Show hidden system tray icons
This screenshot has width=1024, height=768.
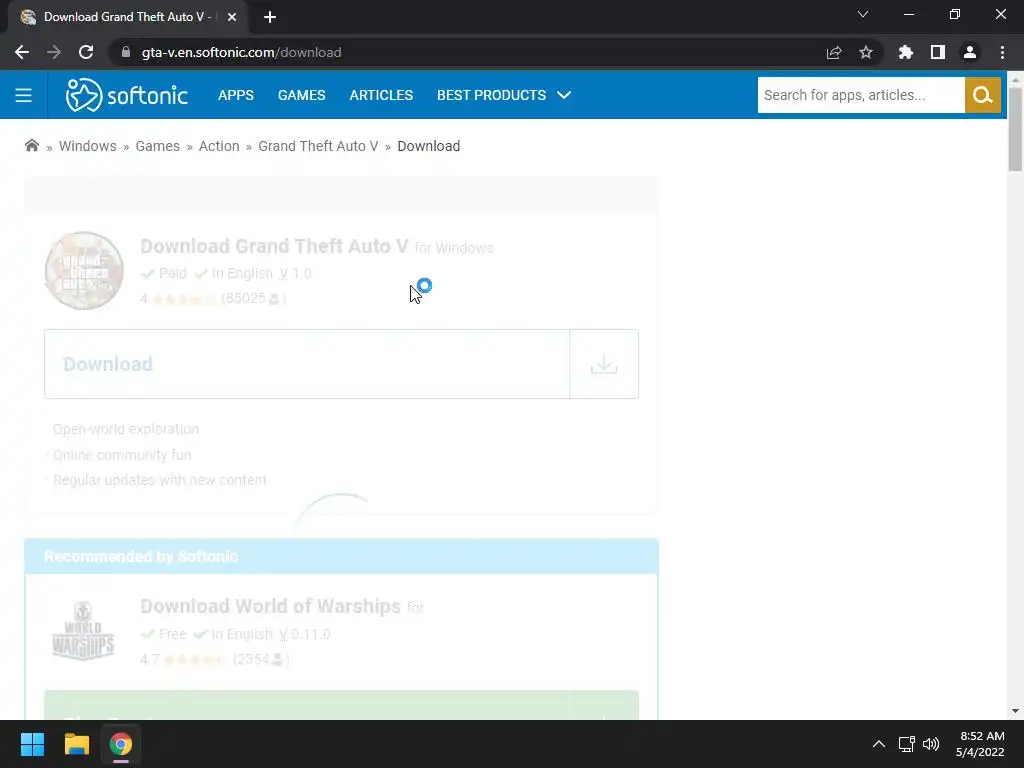878,744
